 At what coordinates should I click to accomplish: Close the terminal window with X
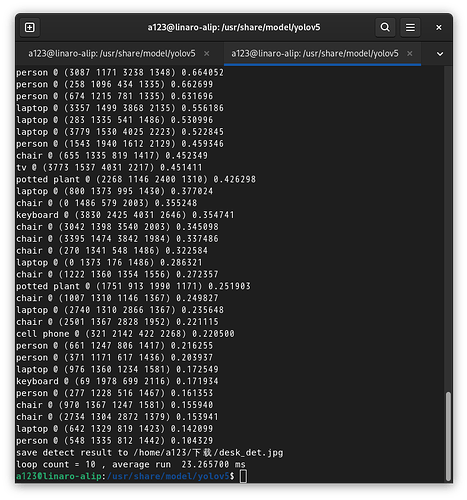click(439, 28)
